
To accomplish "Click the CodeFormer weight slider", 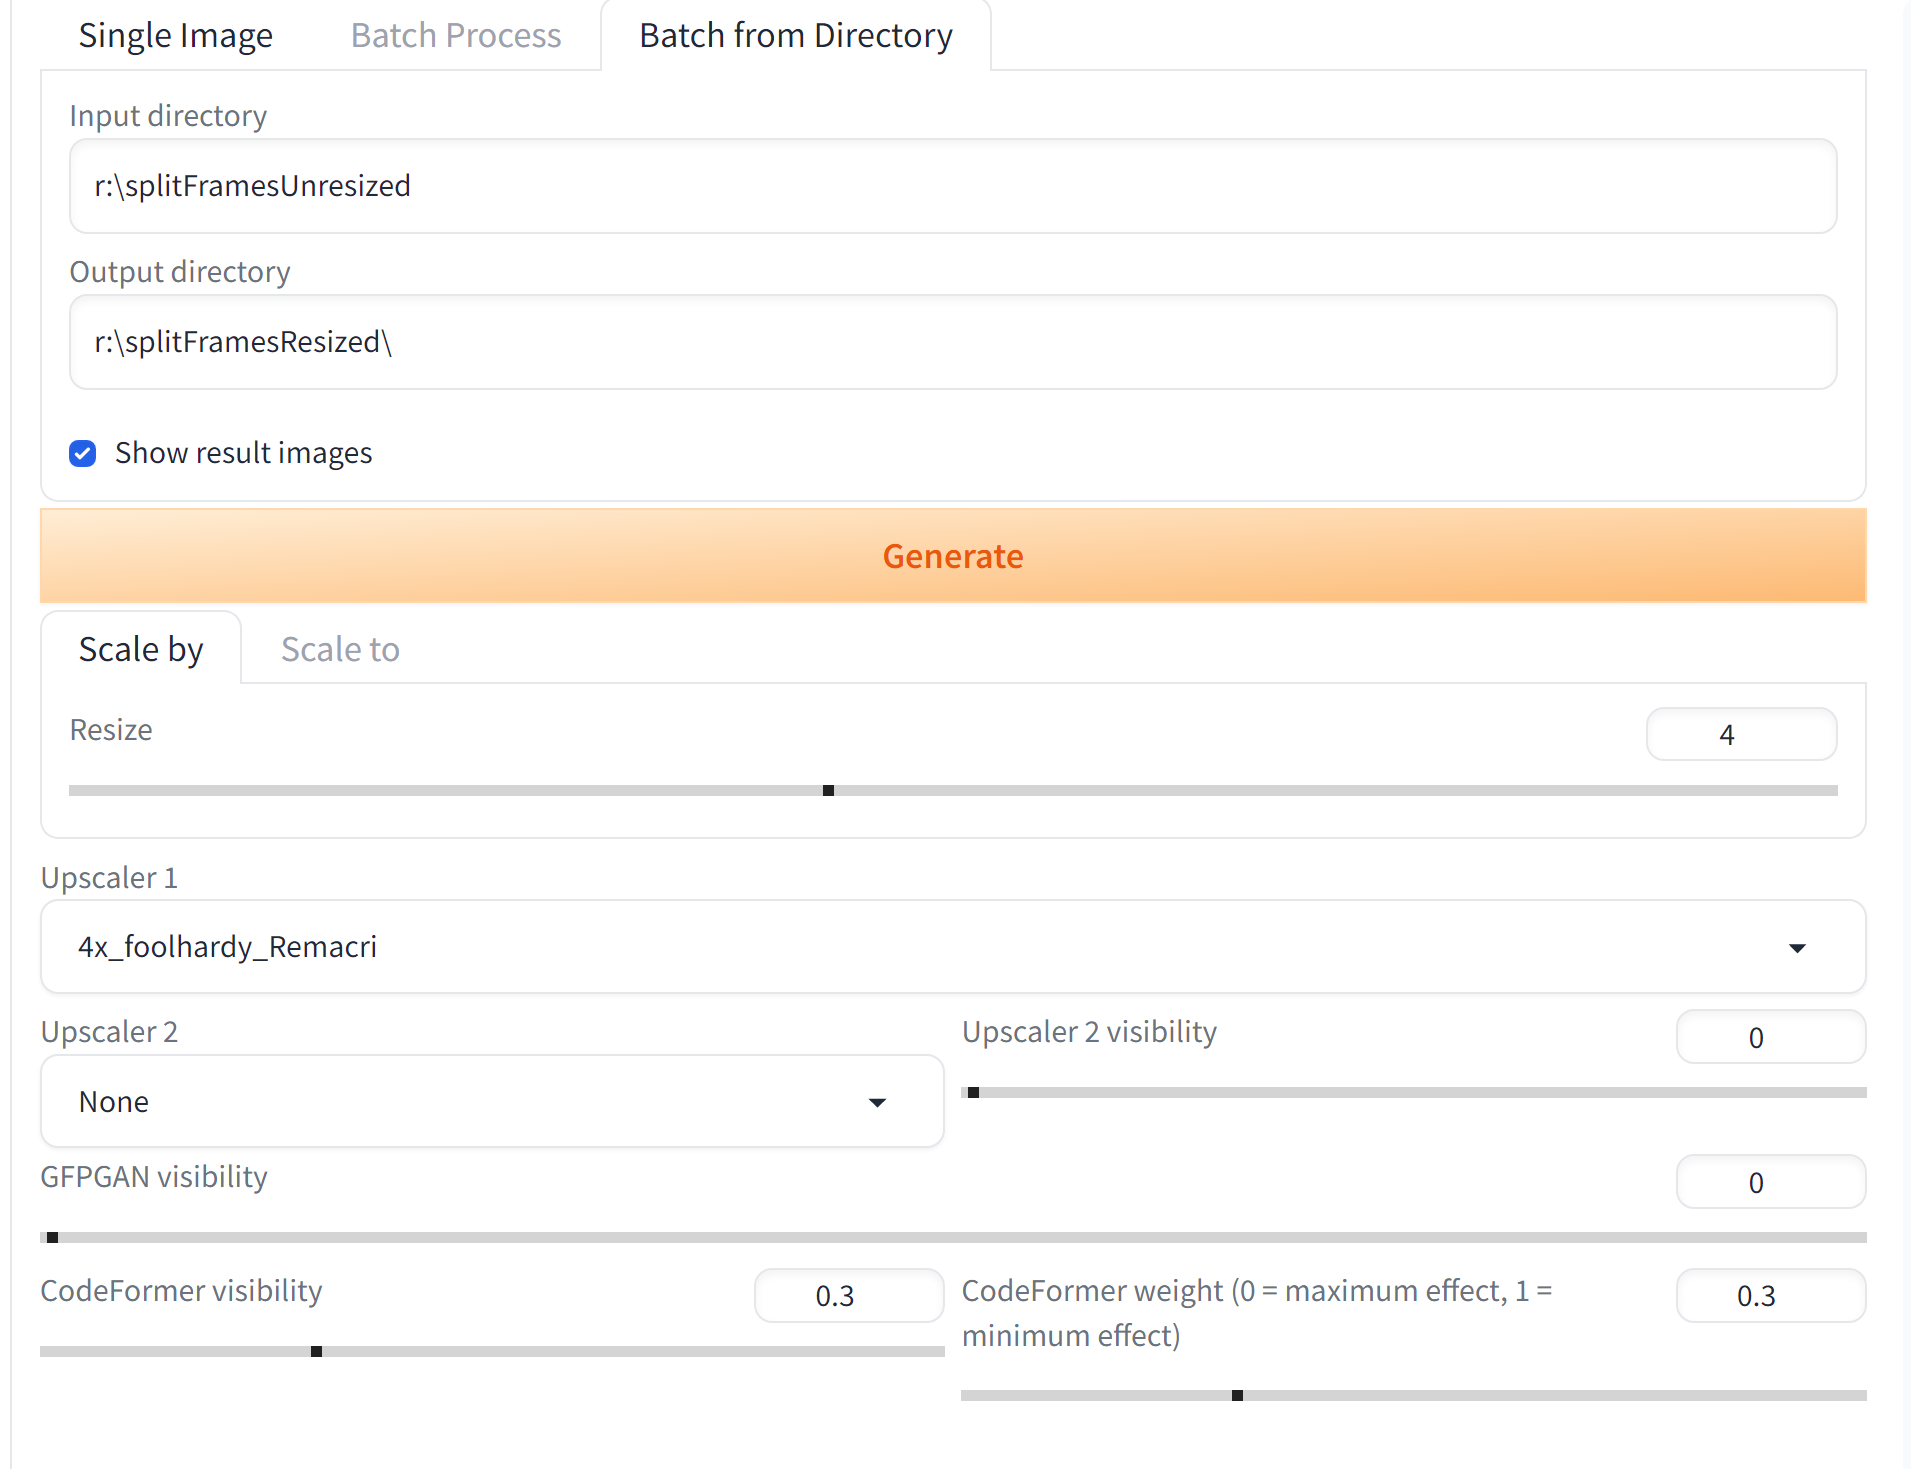I will tap(1413, 1396).
